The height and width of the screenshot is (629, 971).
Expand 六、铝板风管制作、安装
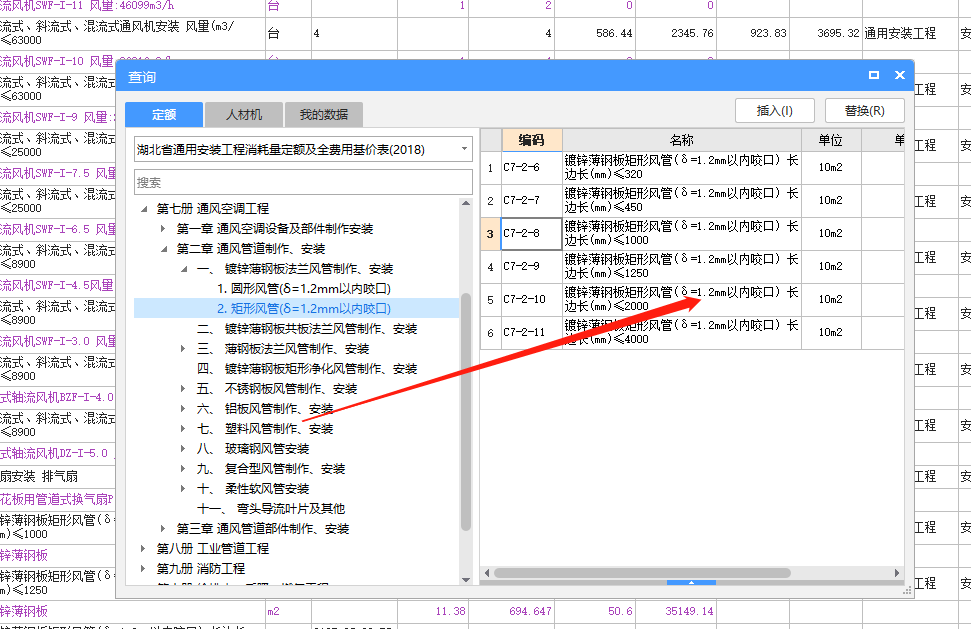click(183, 409)
